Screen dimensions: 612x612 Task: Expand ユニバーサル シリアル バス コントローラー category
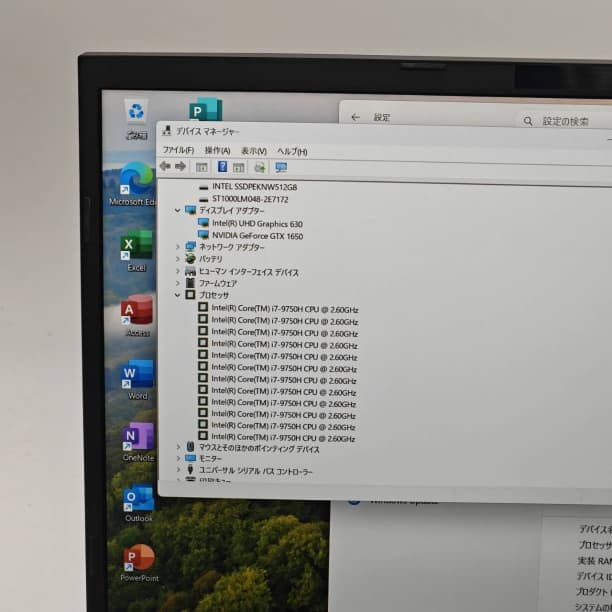[x=178, y=470]
